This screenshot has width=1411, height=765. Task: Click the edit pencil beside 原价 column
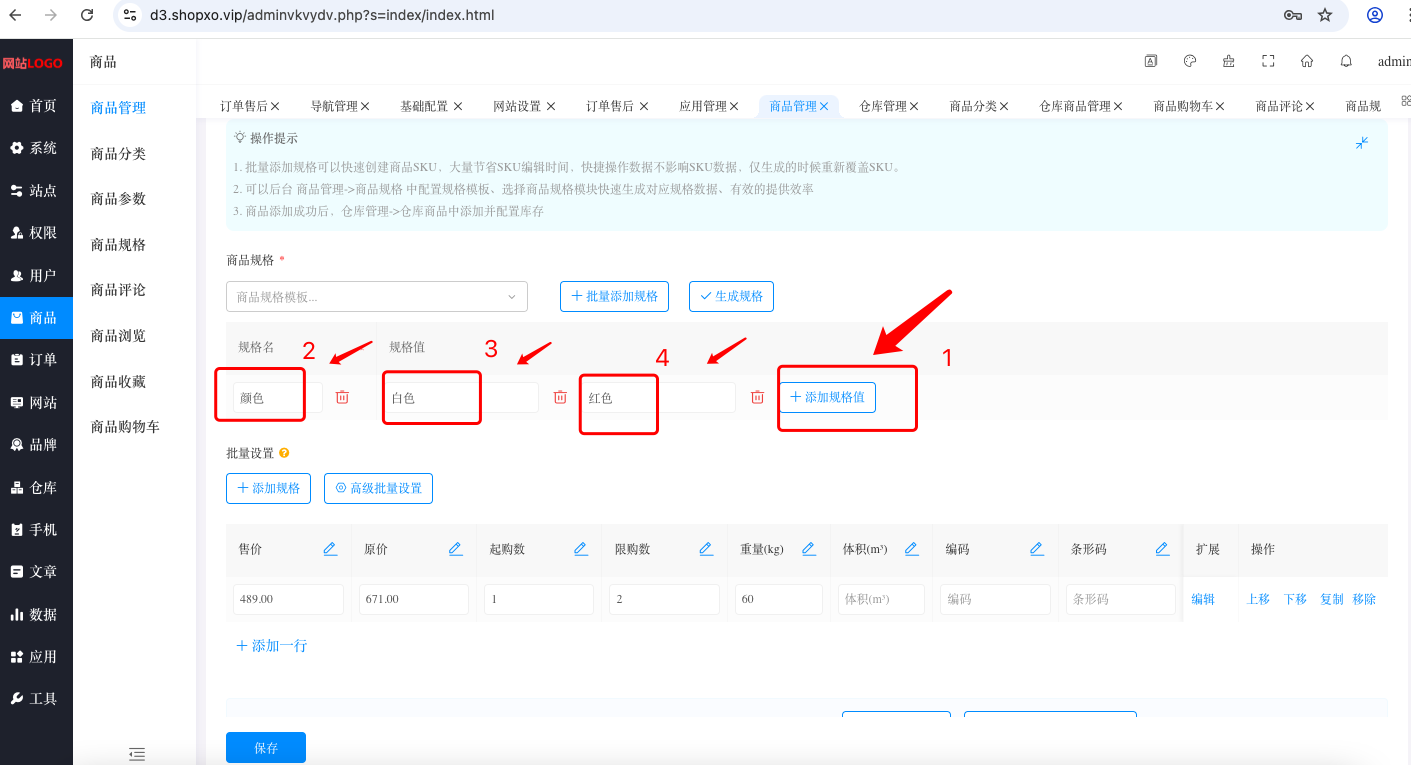pyautogui.click(x=455, y=549)
